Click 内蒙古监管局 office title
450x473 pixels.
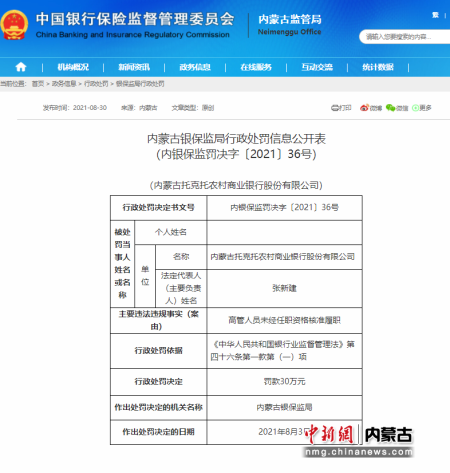(x=290, y=19)
